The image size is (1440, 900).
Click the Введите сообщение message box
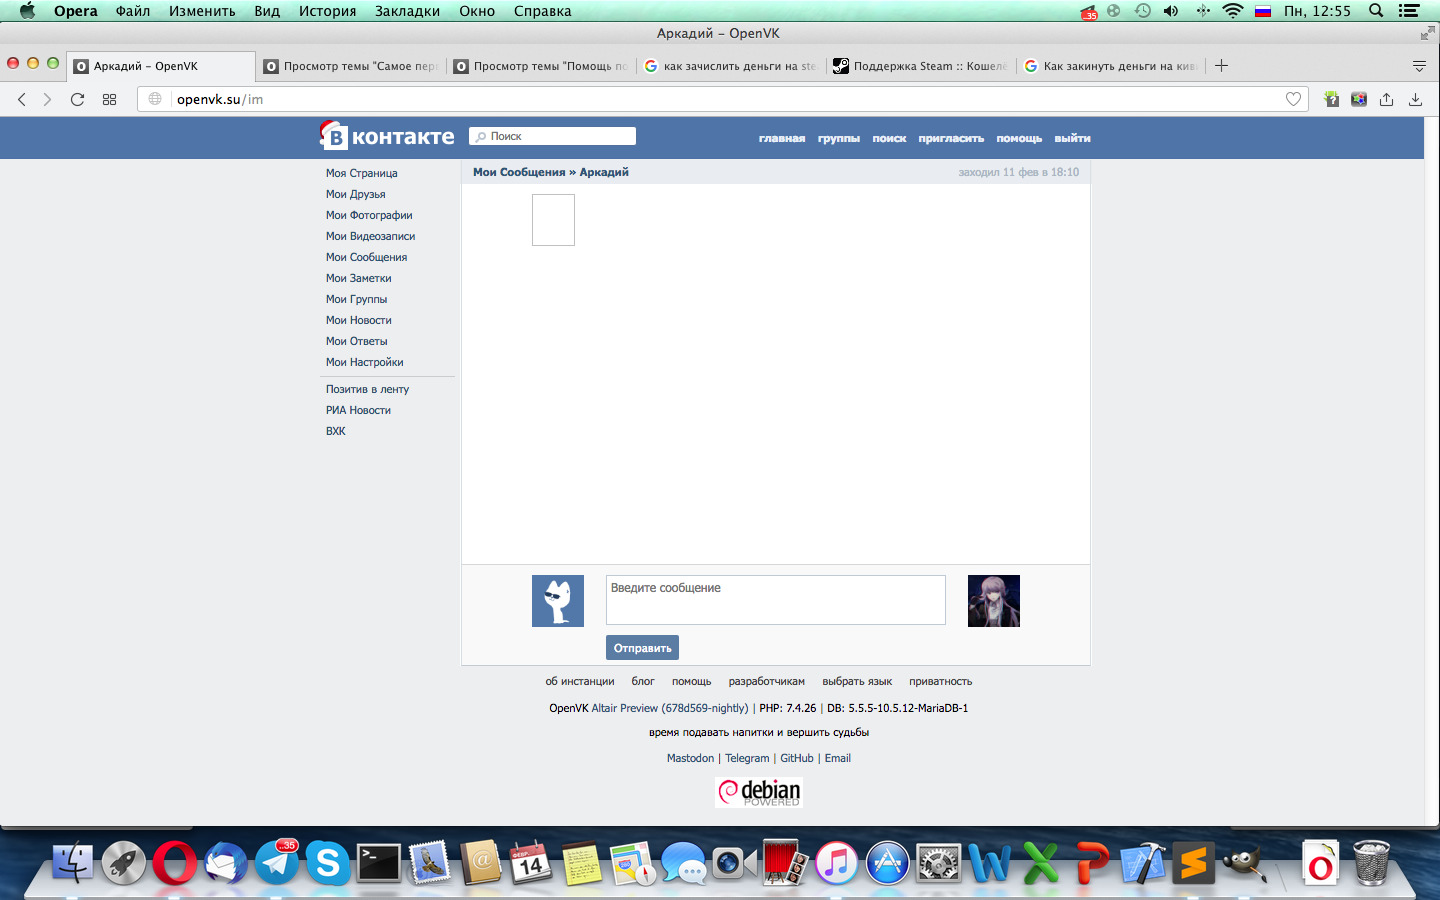[776, 600]
